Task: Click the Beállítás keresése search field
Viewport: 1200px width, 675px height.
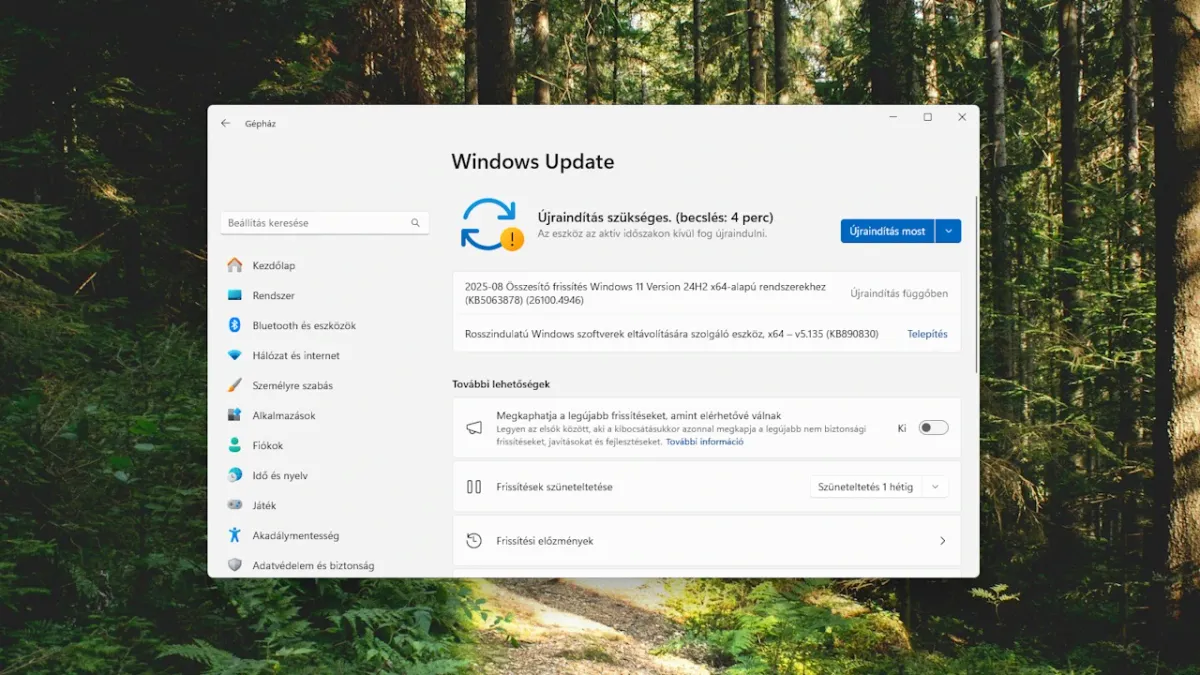Action: tap(315, 223)
